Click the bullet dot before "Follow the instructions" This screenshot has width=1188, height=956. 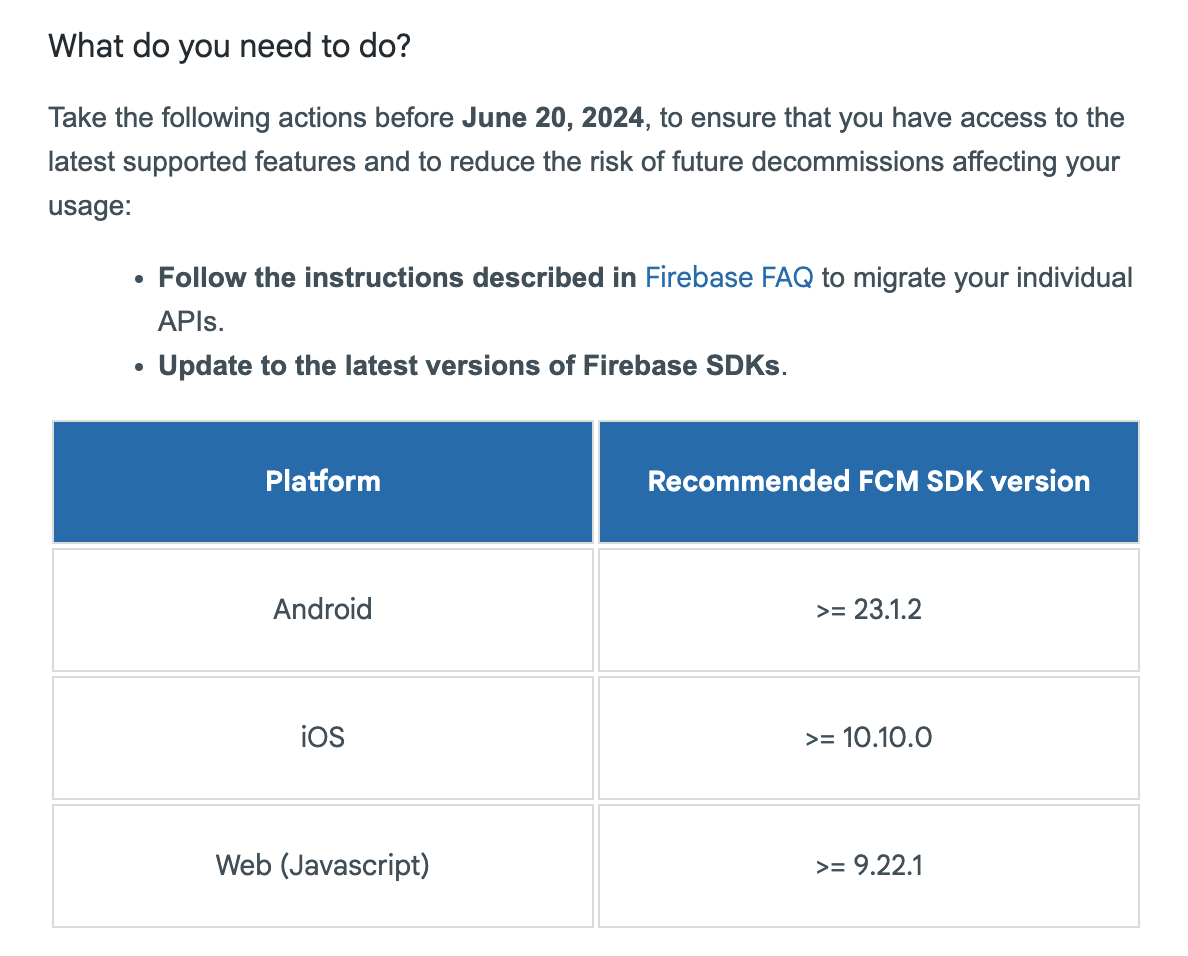[138, 279]
